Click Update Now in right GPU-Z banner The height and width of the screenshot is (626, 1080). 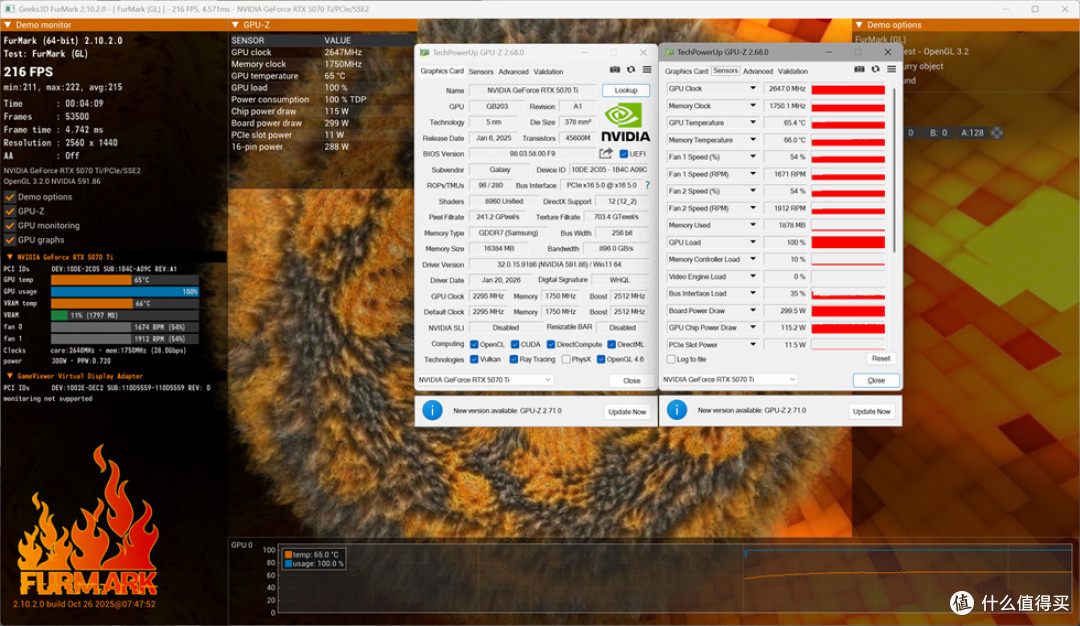(871, 412)
